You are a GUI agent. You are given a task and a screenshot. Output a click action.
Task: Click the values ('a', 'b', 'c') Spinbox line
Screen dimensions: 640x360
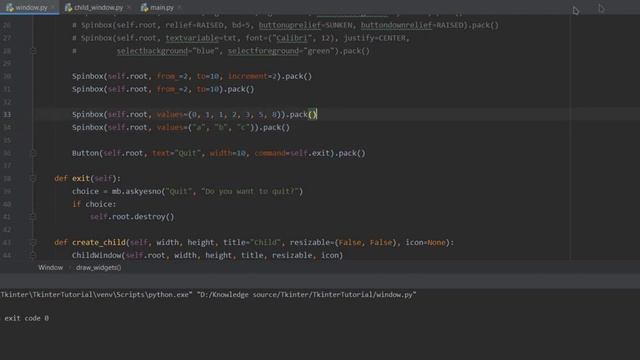[181, 127]
